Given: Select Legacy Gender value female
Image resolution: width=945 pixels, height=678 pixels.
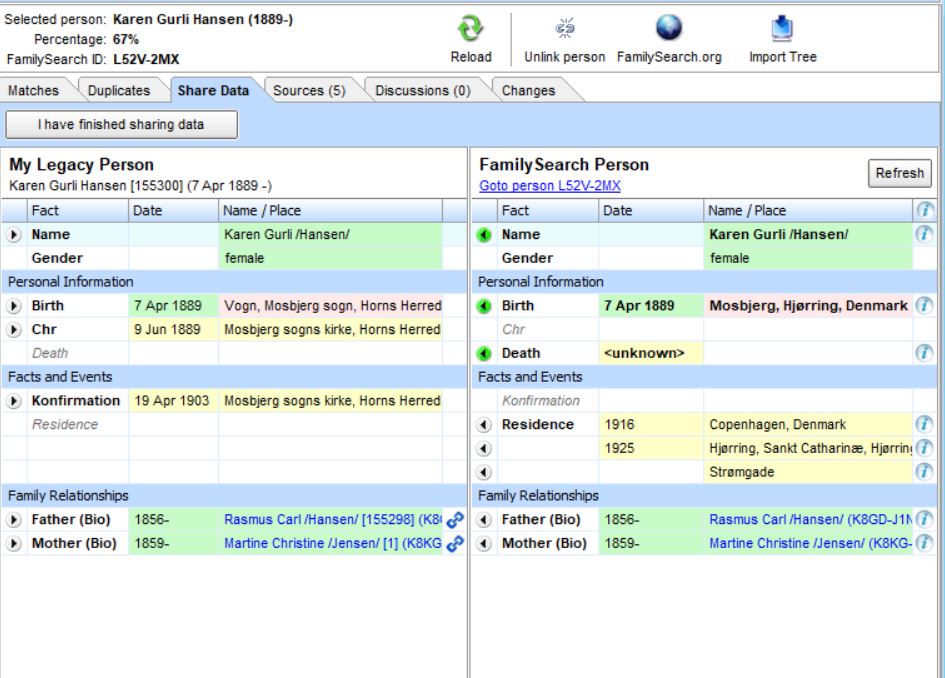Looking at the screenshot, I should (331, 258).
